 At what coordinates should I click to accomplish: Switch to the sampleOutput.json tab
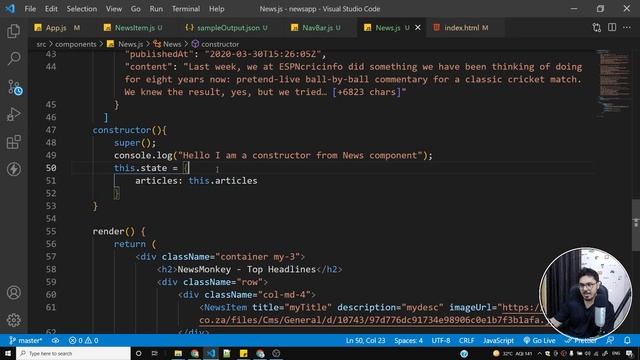pyautogui.click(x=226, y=27)
